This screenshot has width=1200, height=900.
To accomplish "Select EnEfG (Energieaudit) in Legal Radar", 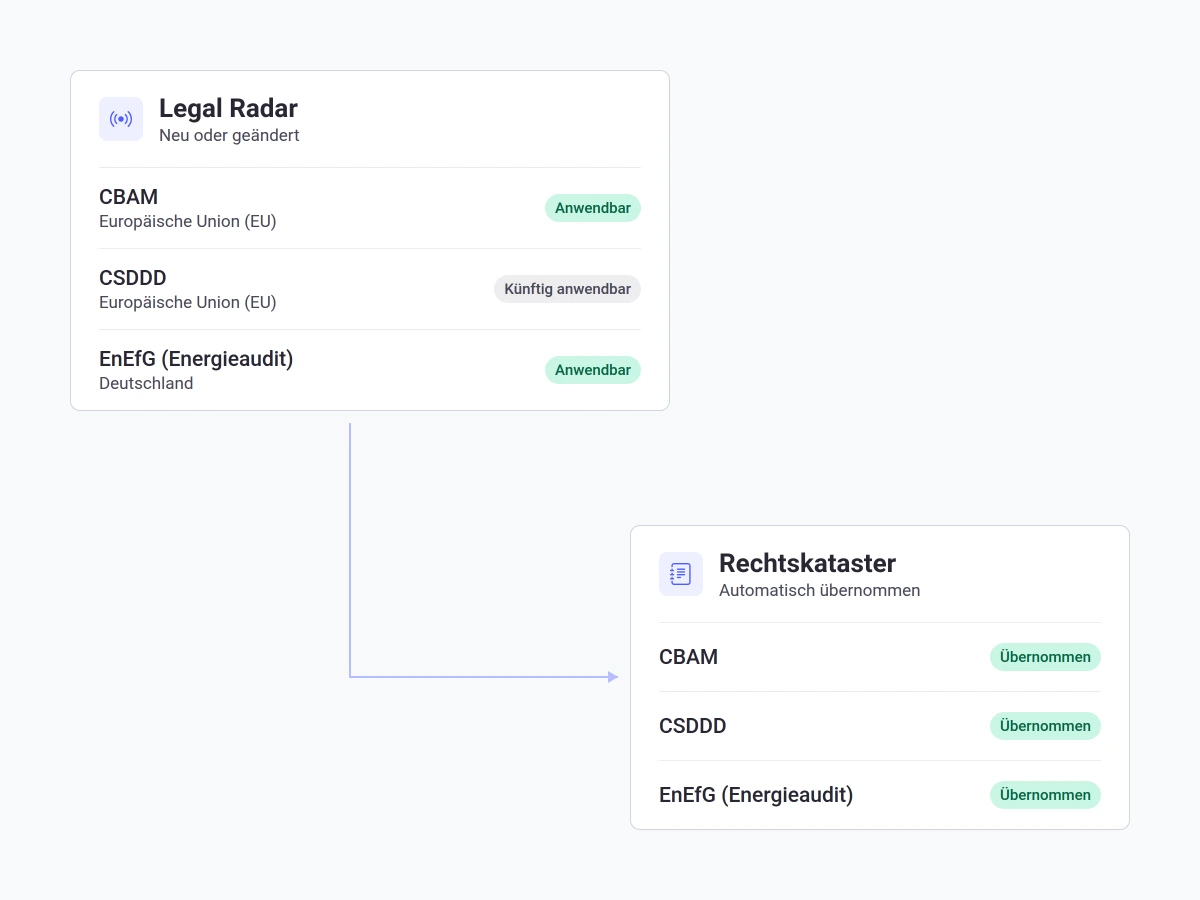I will tap(370, 370).
